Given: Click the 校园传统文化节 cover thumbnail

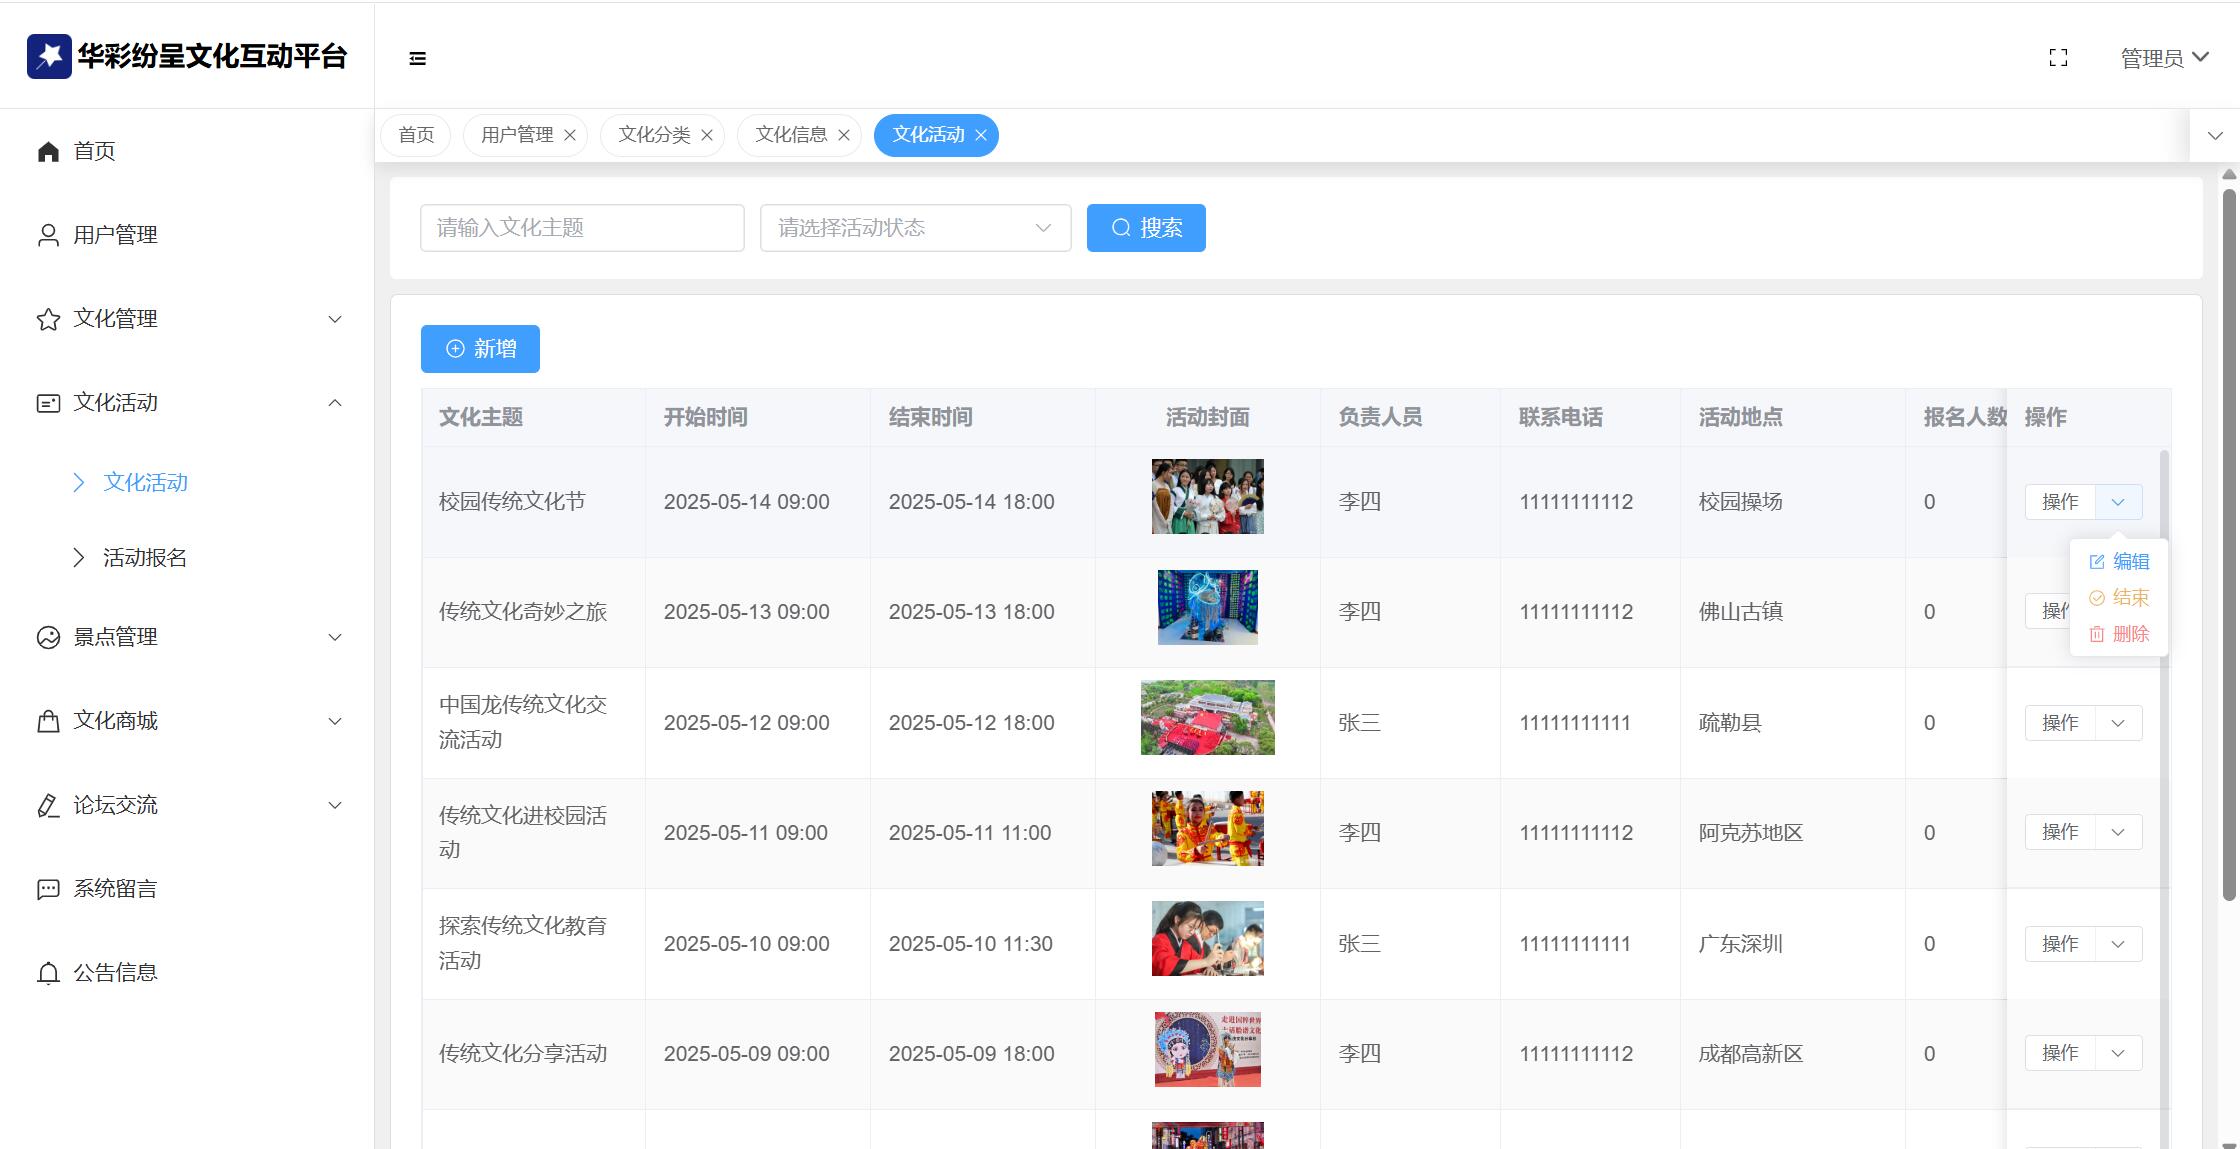Looking at the screenshot, I should click(x=1207, y=497).
